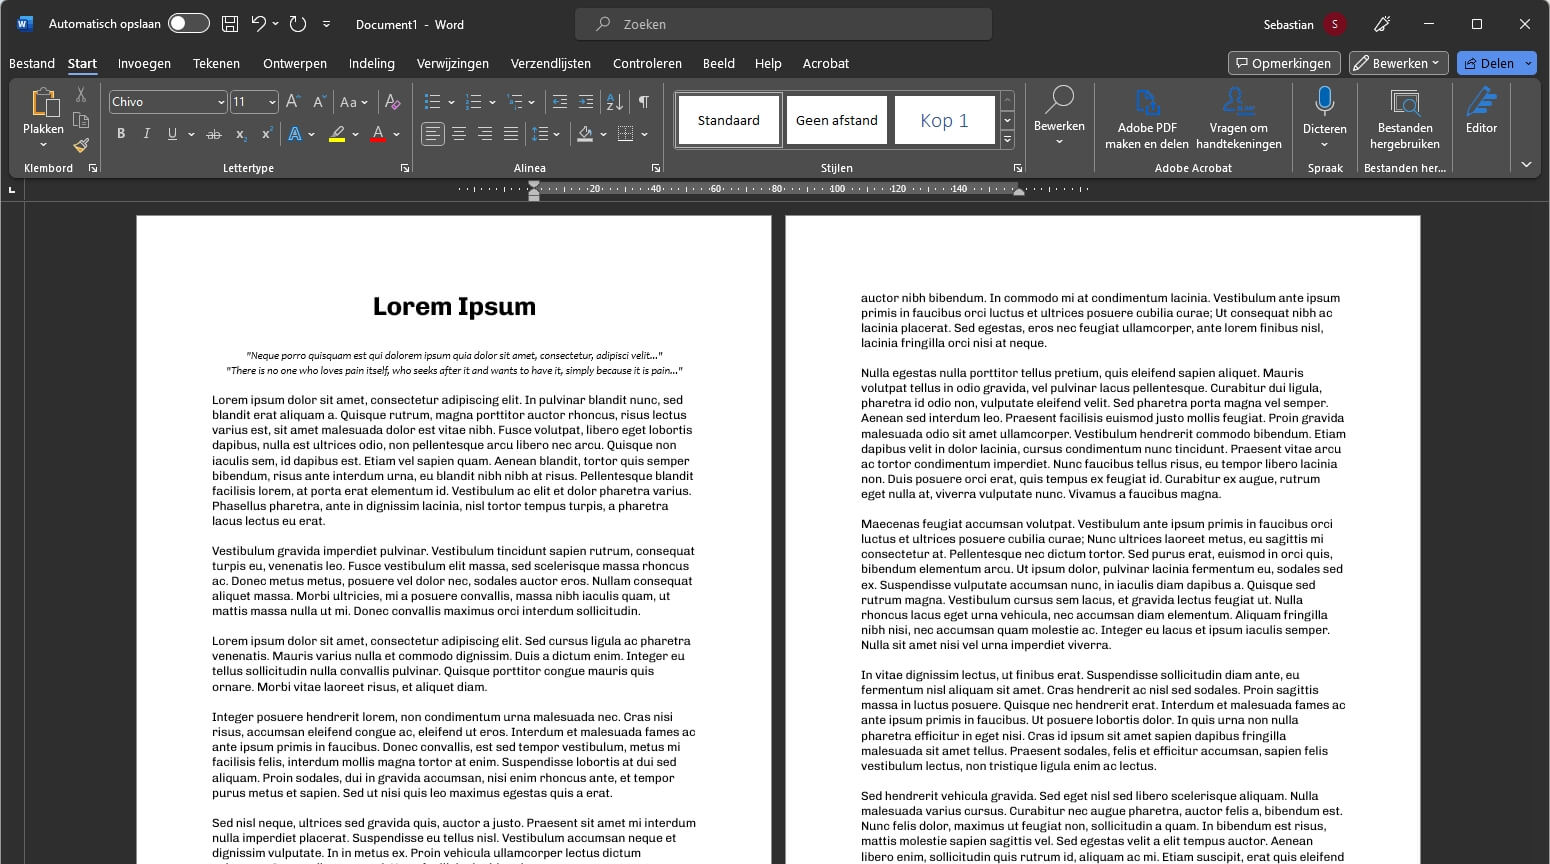Open the Bestand menu

click(x=32, y=63)
